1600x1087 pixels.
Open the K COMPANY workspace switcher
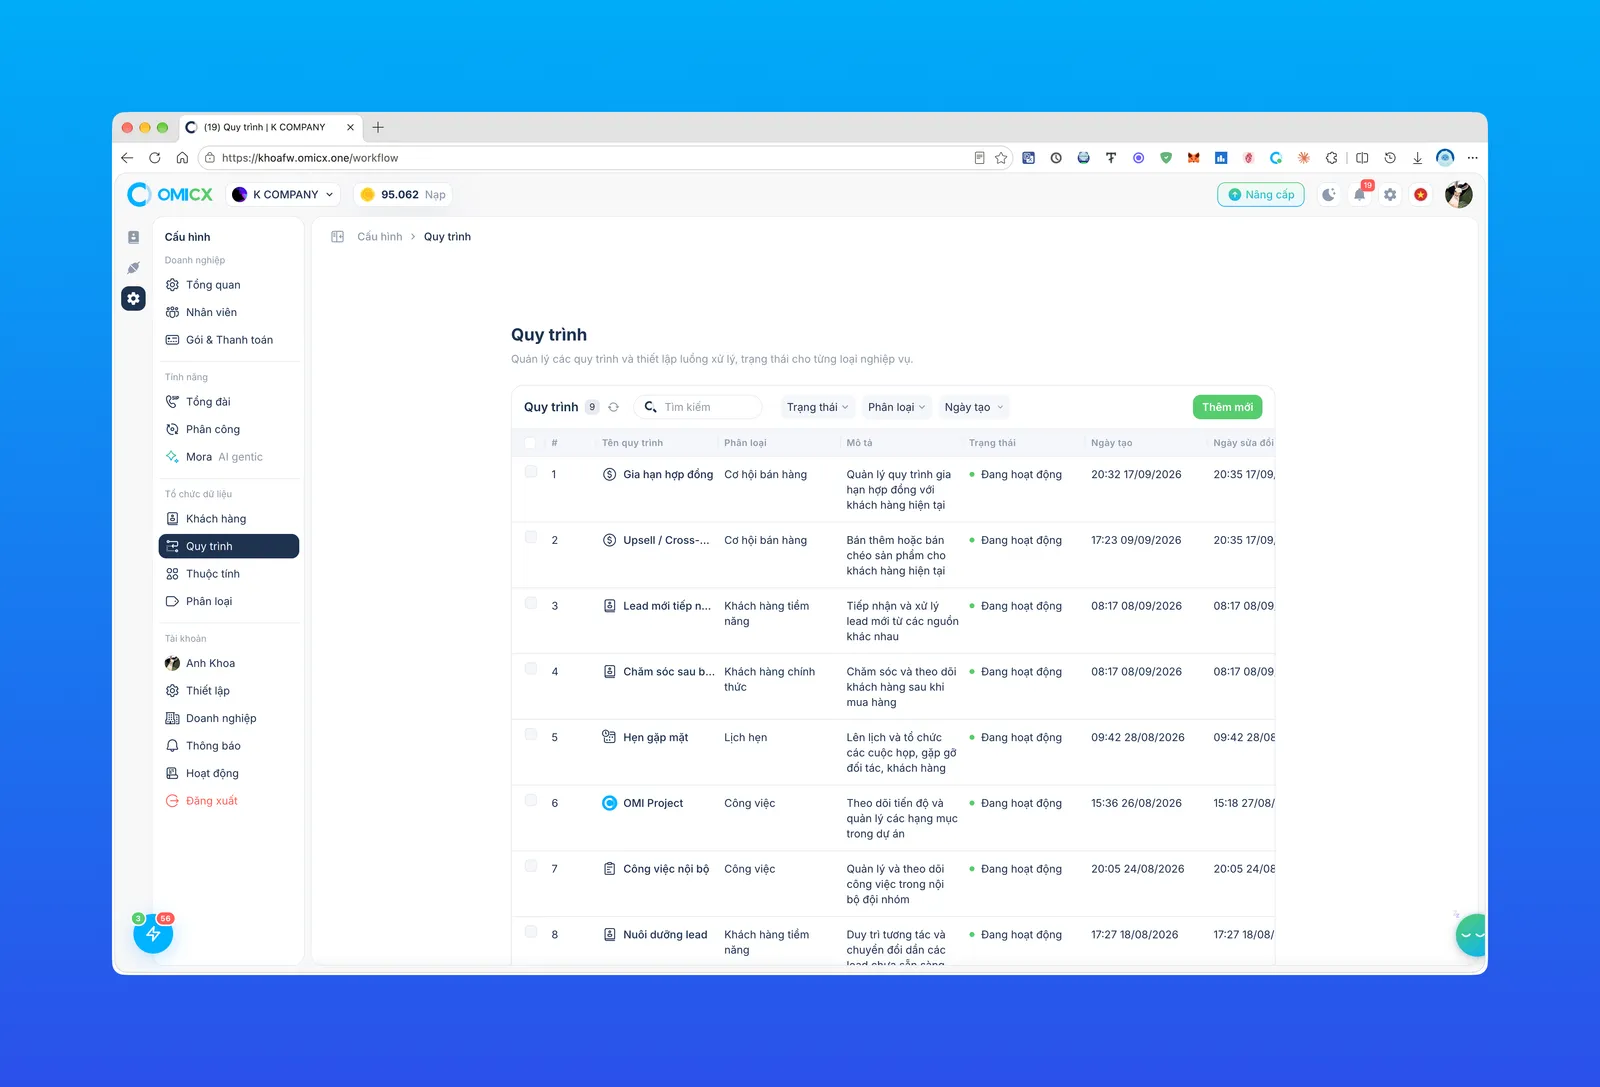pos(284,195)
